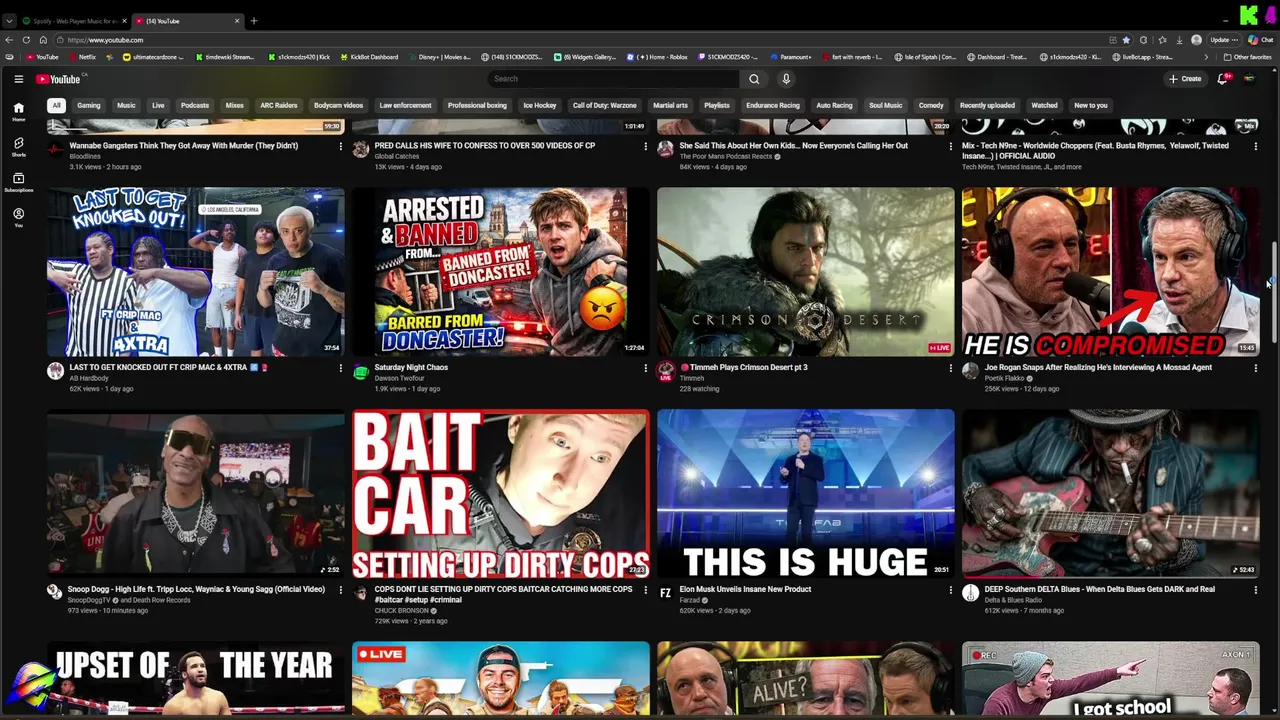Open the account avatar menu in YouTube
The width and height of the screenshot is (1280, 720).
pos(1249,79)
